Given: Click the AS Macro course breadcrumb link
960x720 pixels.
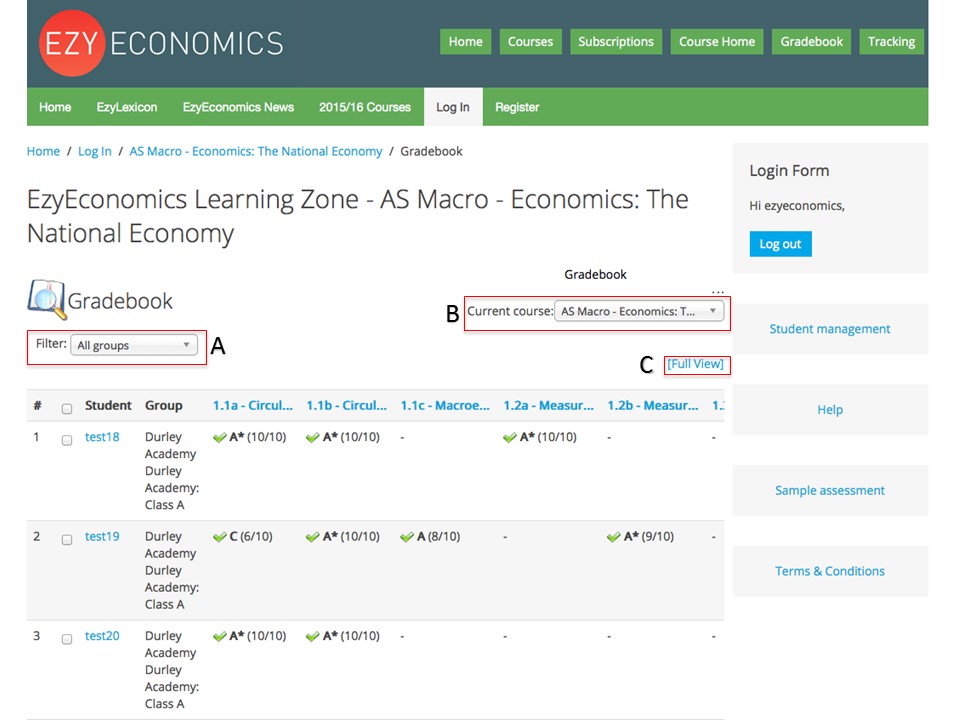Looking at the screenshot, I should click(x=256, y=151).
